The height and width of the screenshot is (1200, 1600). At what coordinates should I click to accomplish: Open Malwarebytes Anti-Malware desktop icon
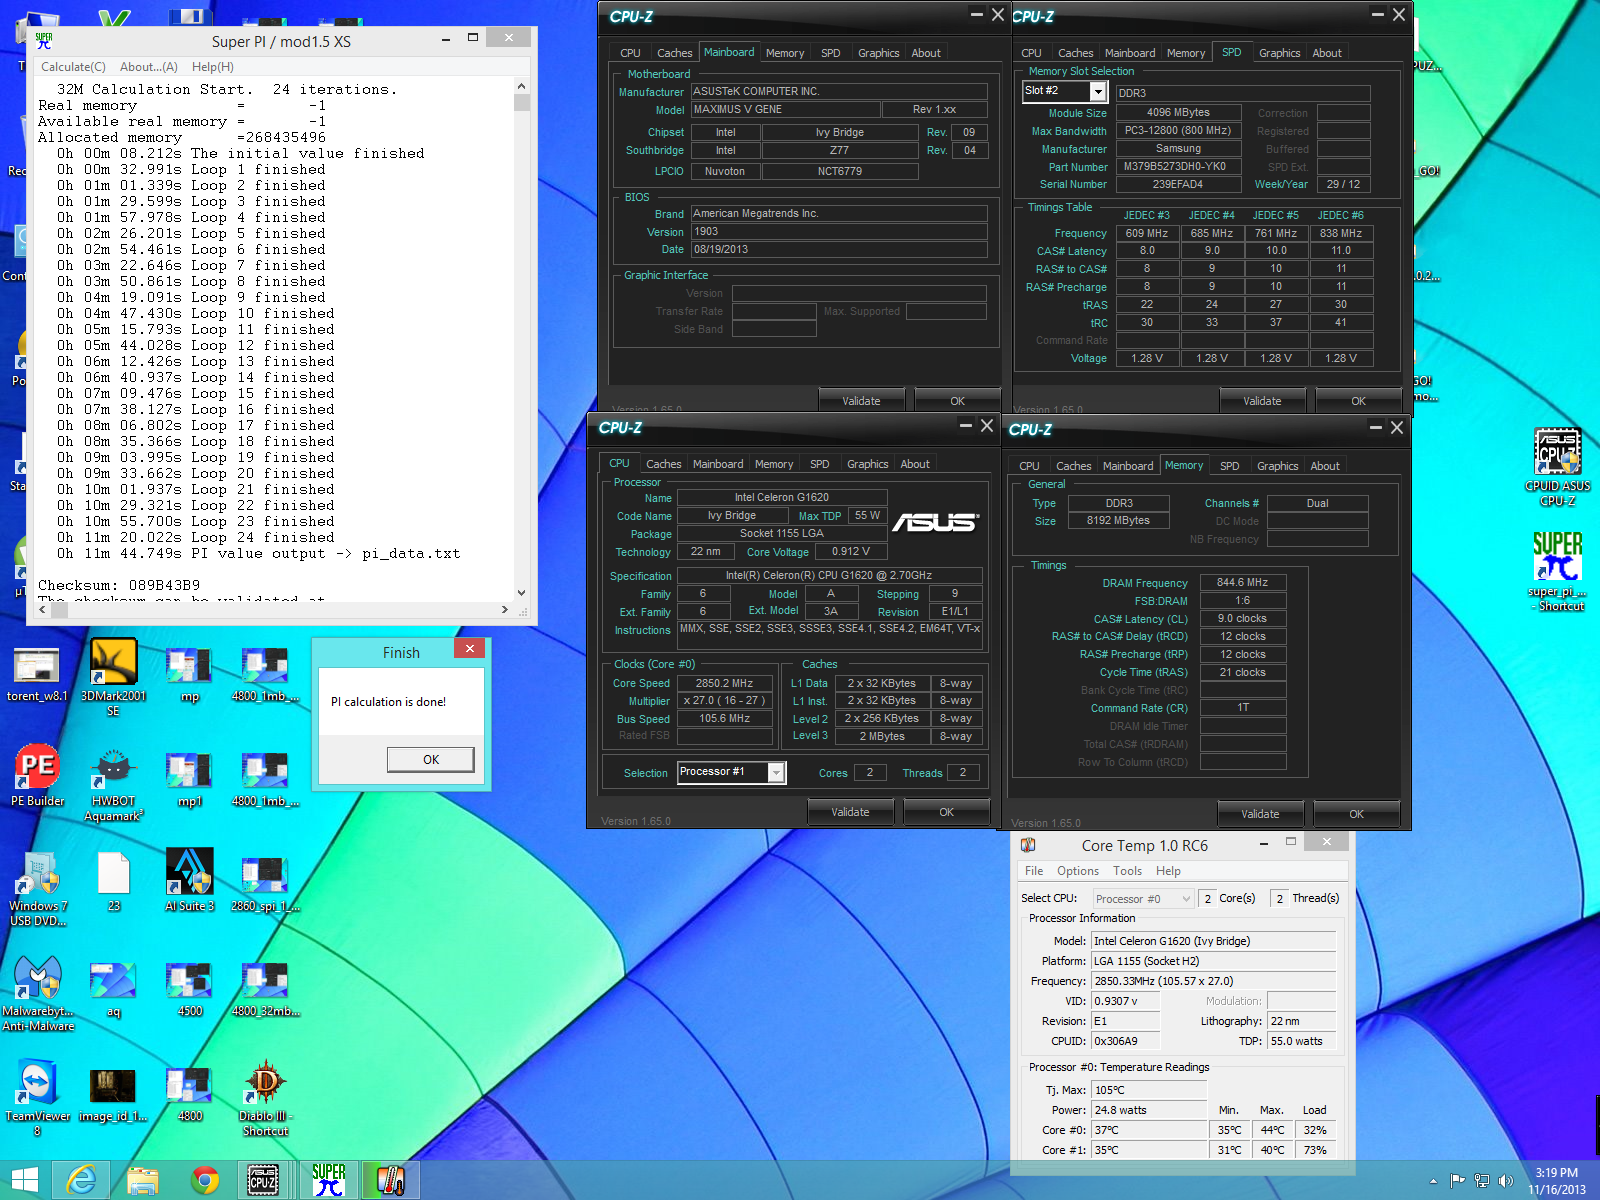point(37,993)
